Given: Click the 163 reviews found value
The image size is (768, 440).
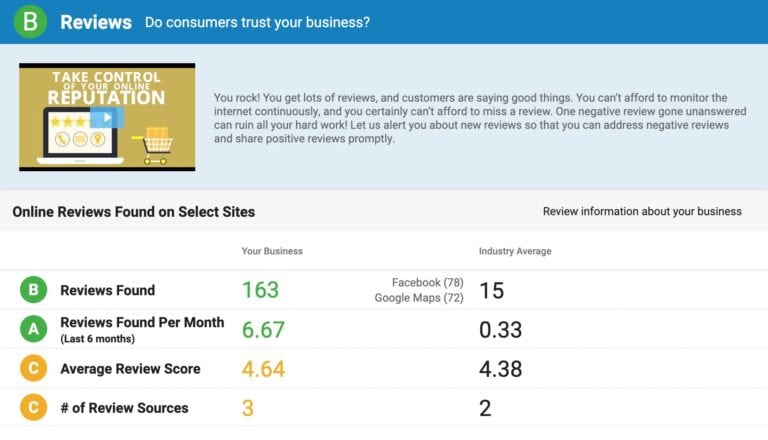Looking at the screenshot, I should [x=260, y=290].
